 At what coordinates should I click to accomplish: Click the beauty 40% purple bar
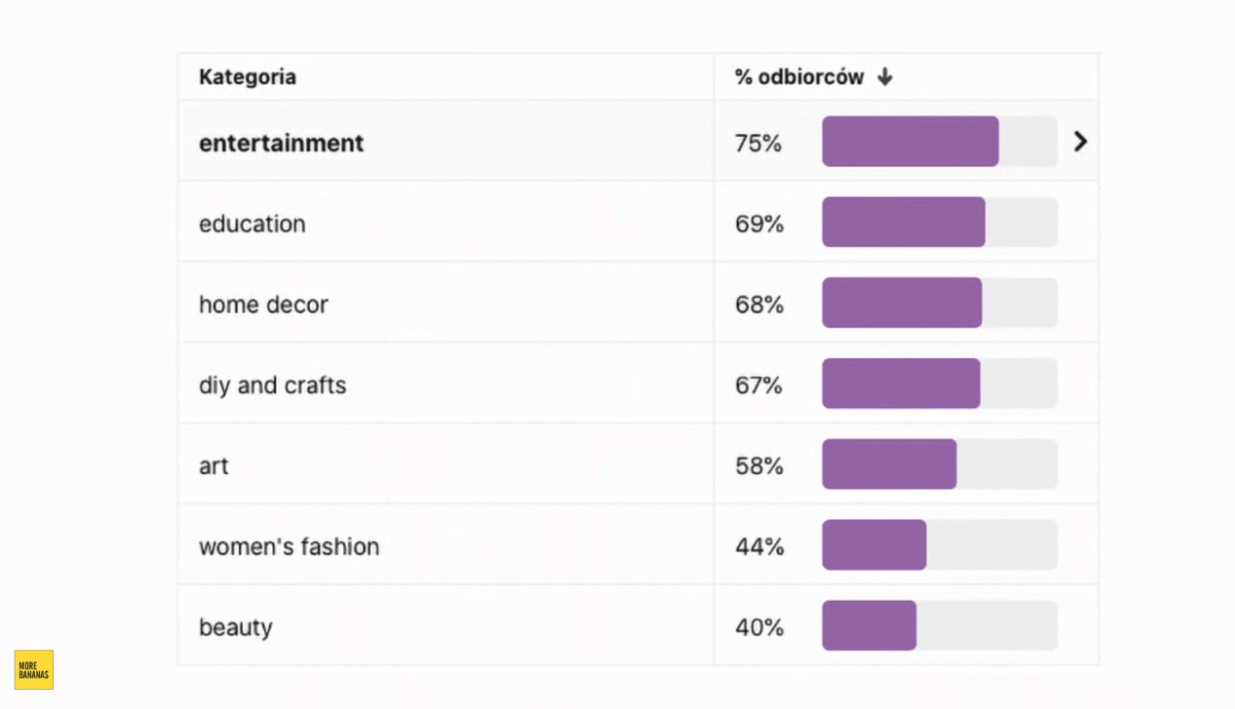coord(869,626)
